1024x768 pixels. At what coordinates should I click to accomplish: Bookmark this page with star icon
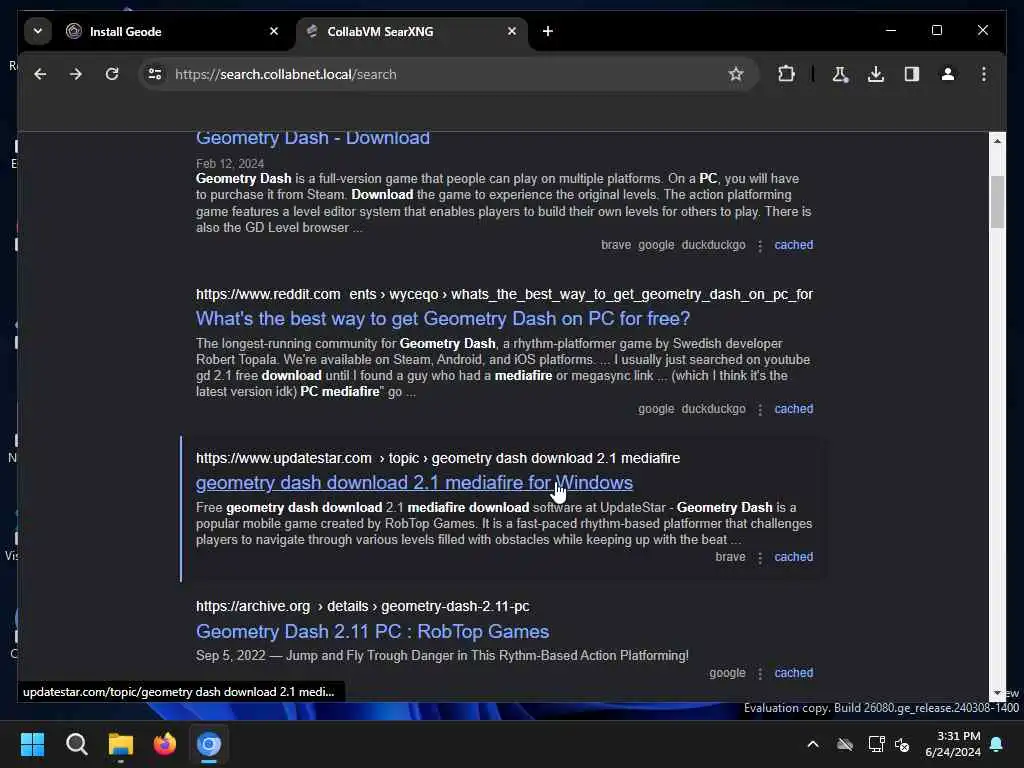736,74
